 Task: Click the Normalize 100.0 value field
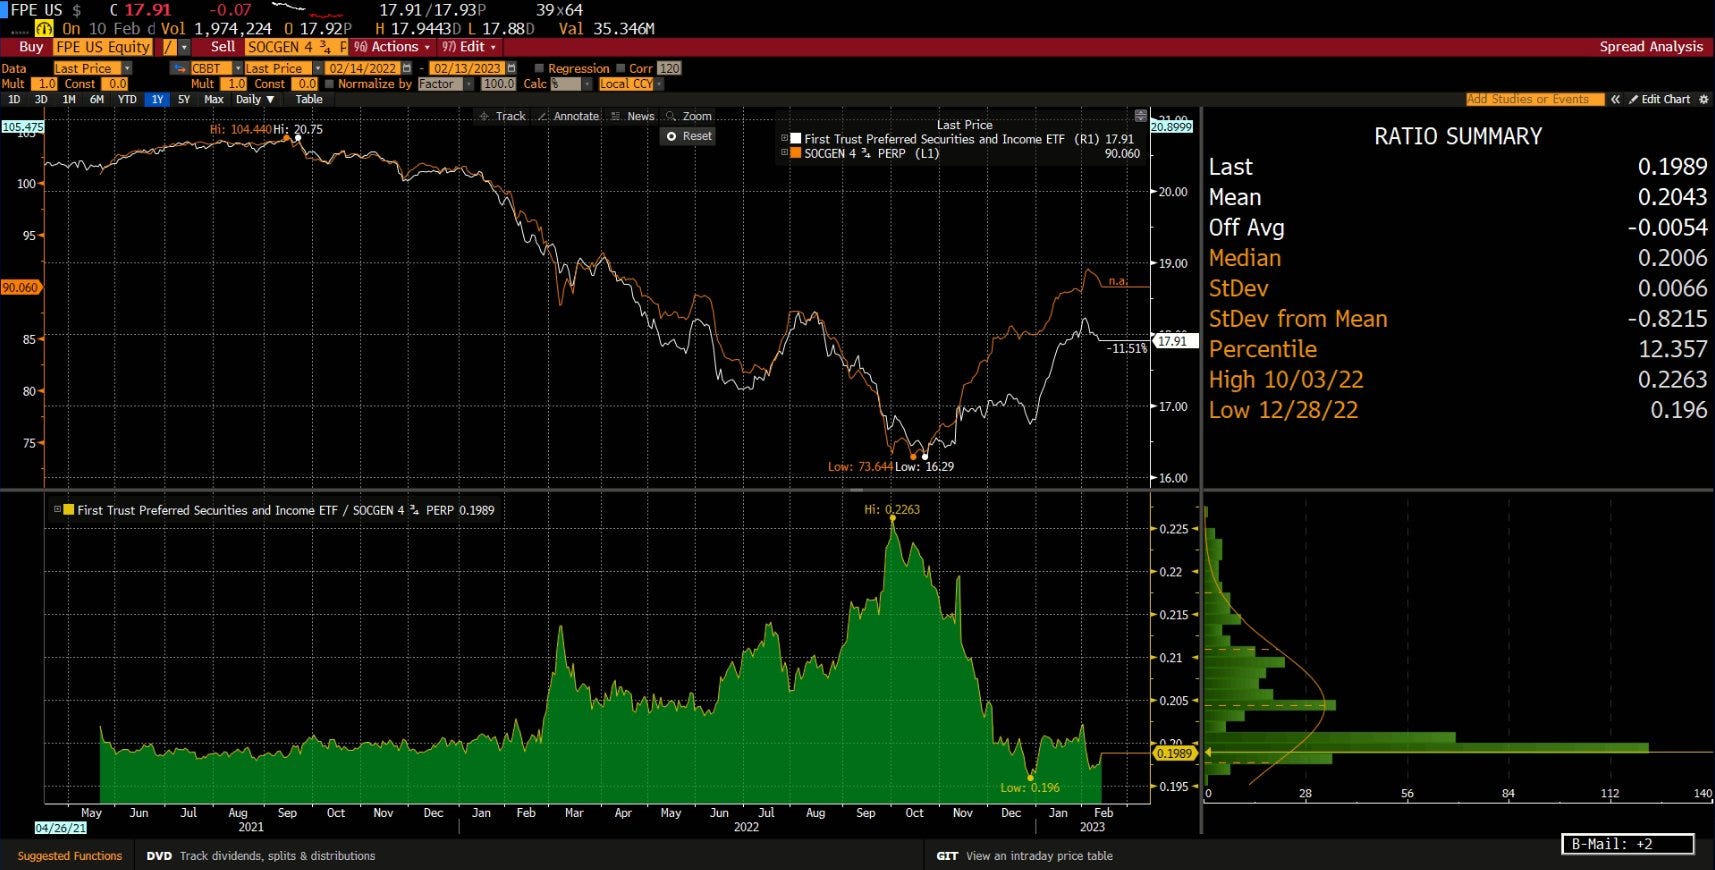(x=498, y=84)
